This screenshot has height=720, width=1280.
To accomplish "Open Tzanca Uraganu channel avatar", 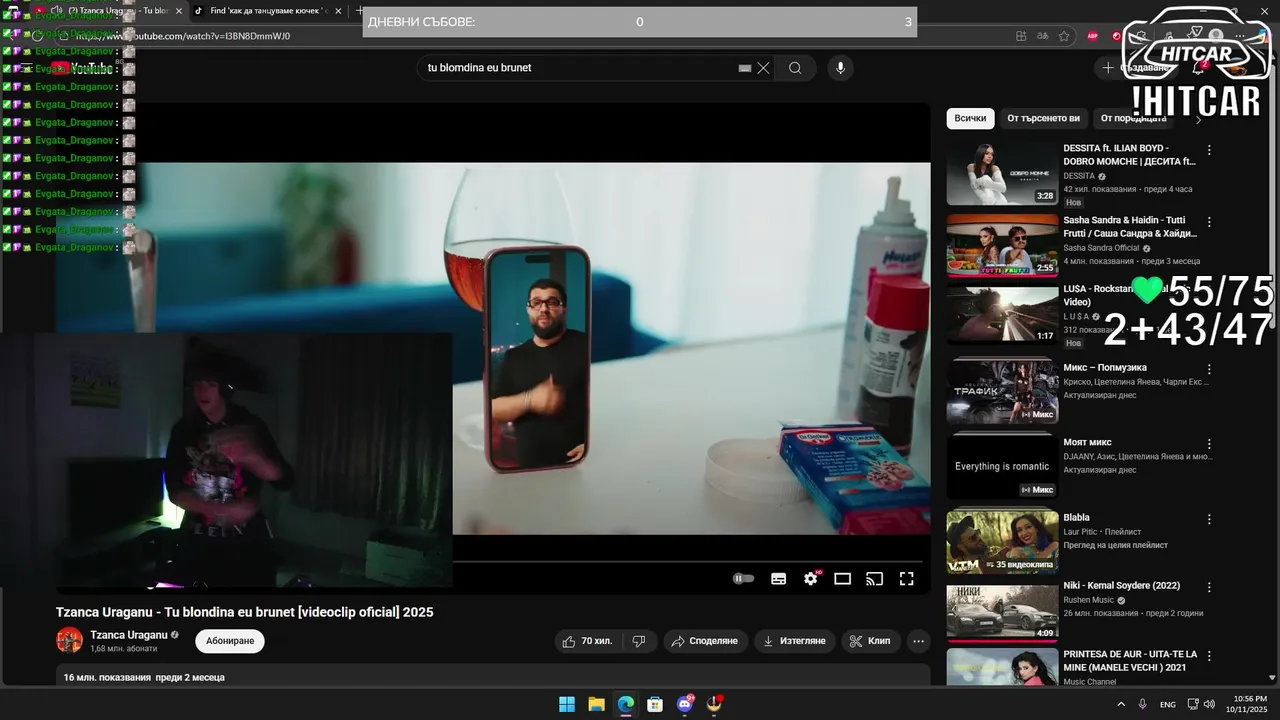I will pyautogui.click(x=69, y=640).
